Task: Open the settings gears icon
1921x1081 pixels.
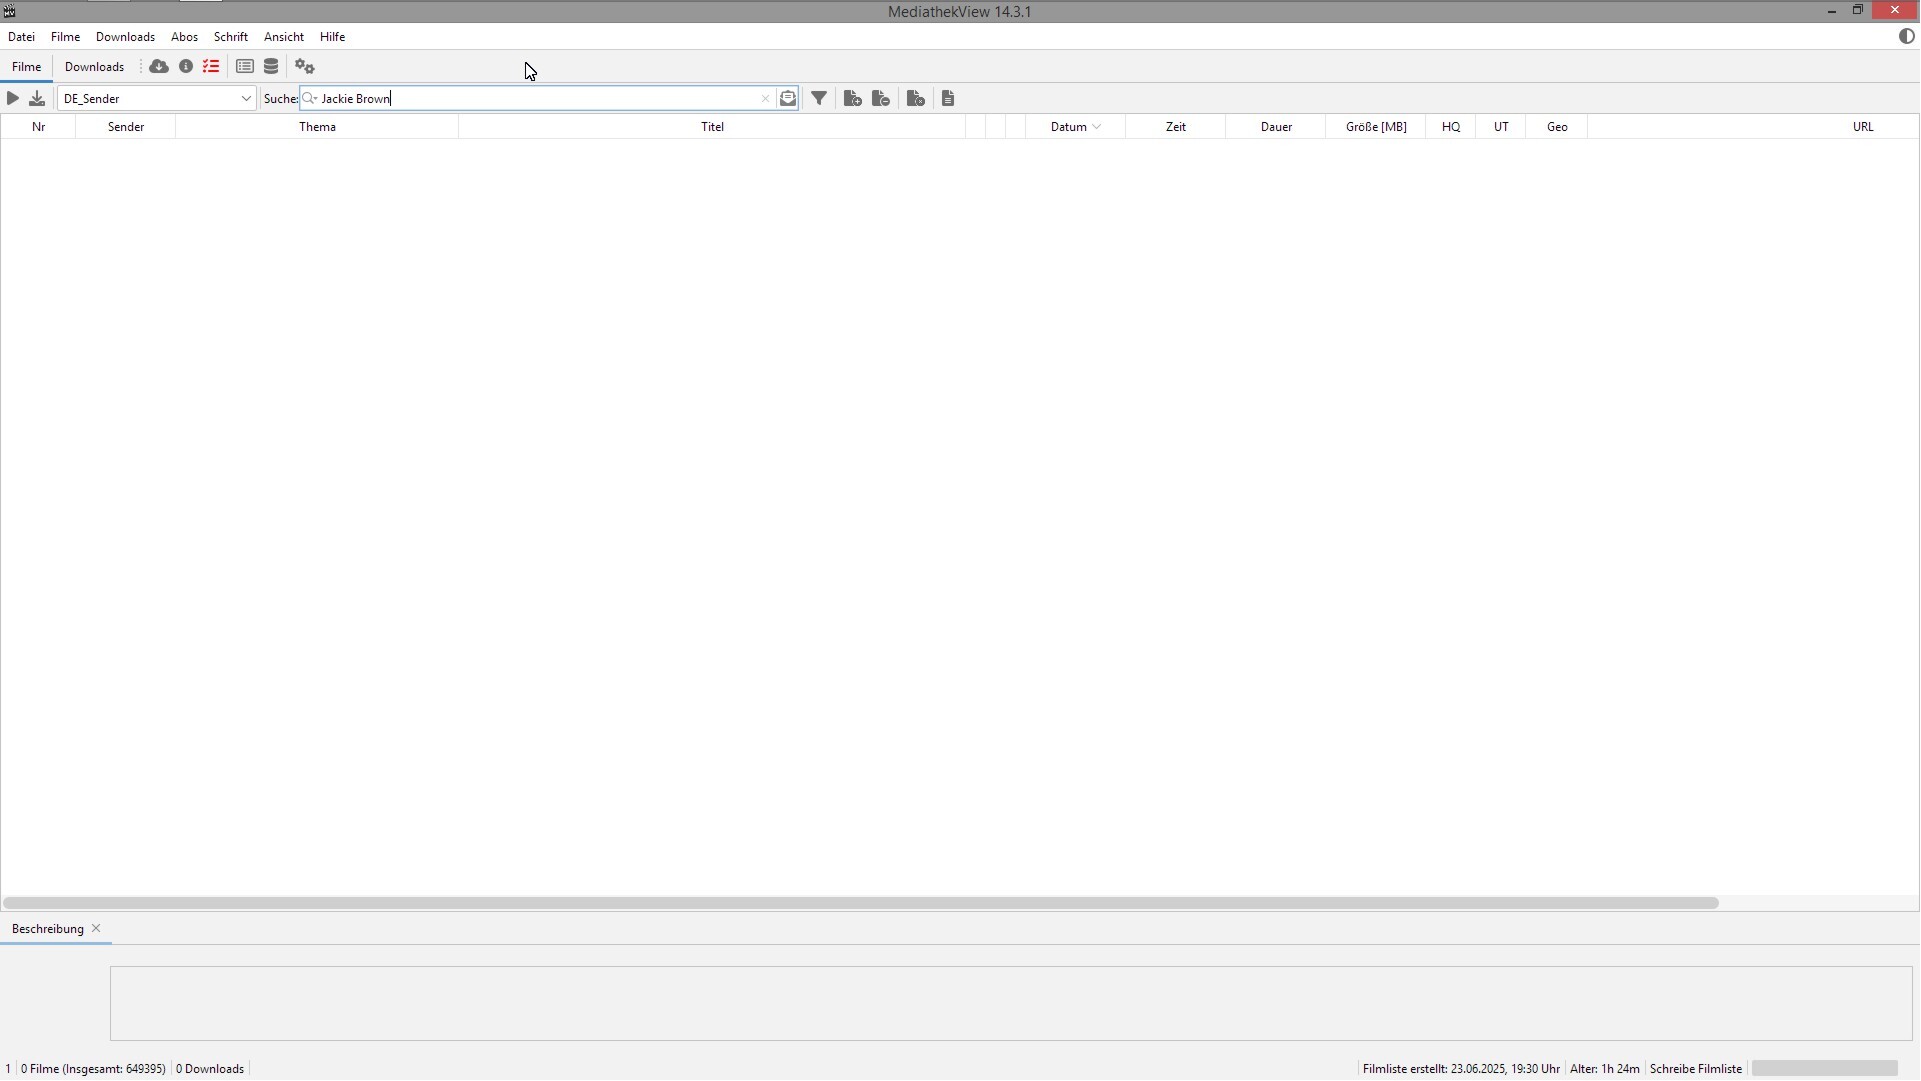Action: pos(305,67)
